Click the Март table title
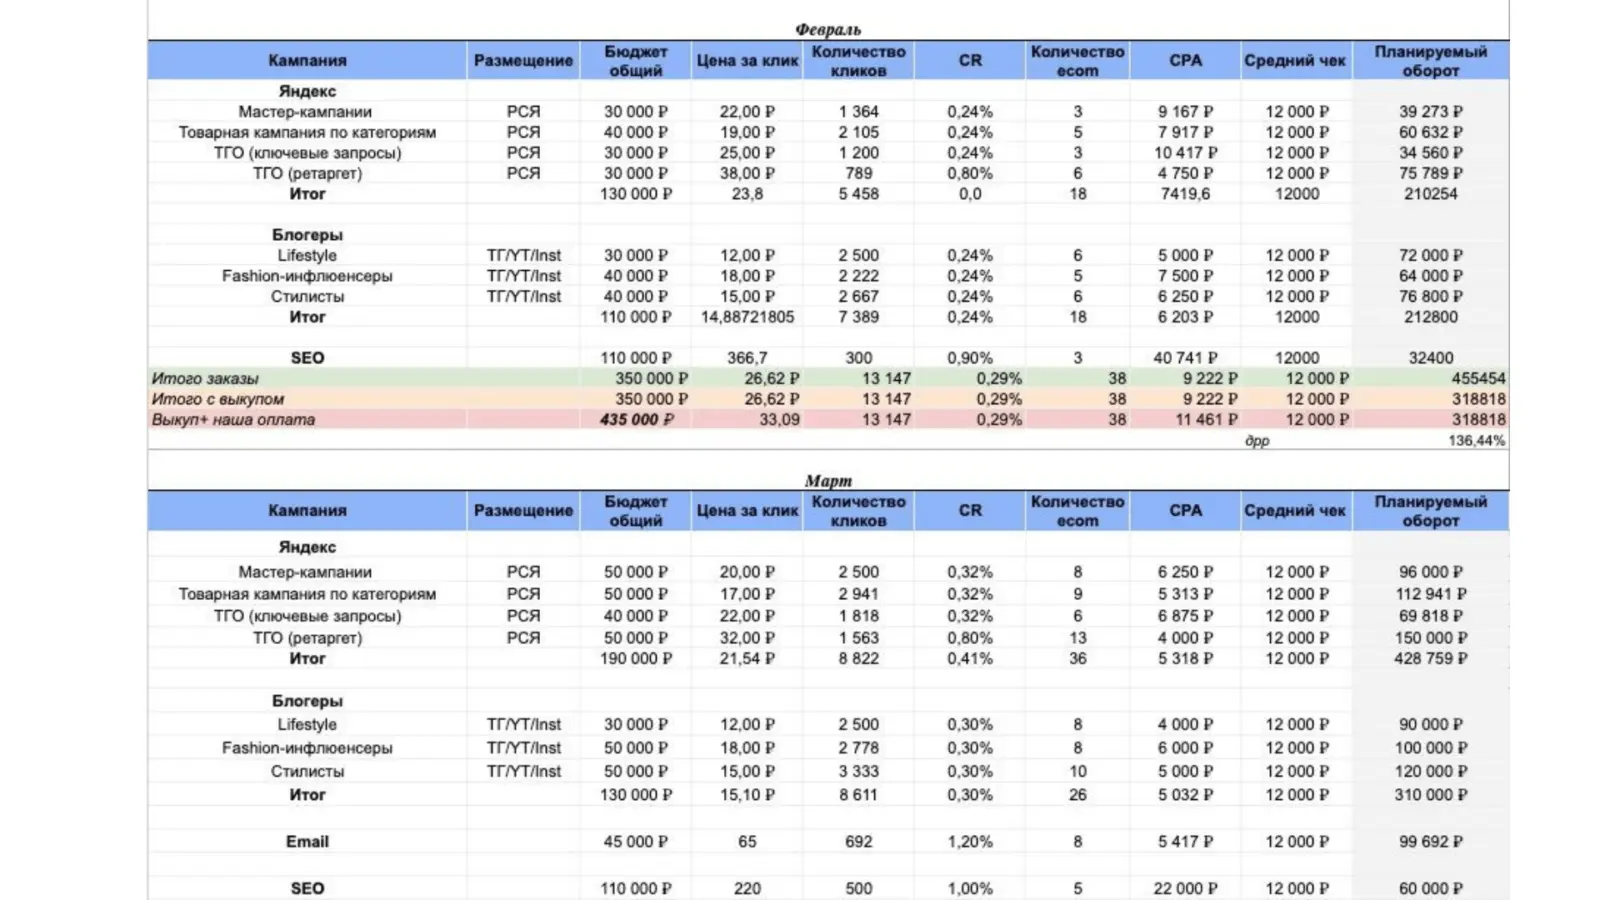This screenshot has height=900, width=1600. click(828, 480)
